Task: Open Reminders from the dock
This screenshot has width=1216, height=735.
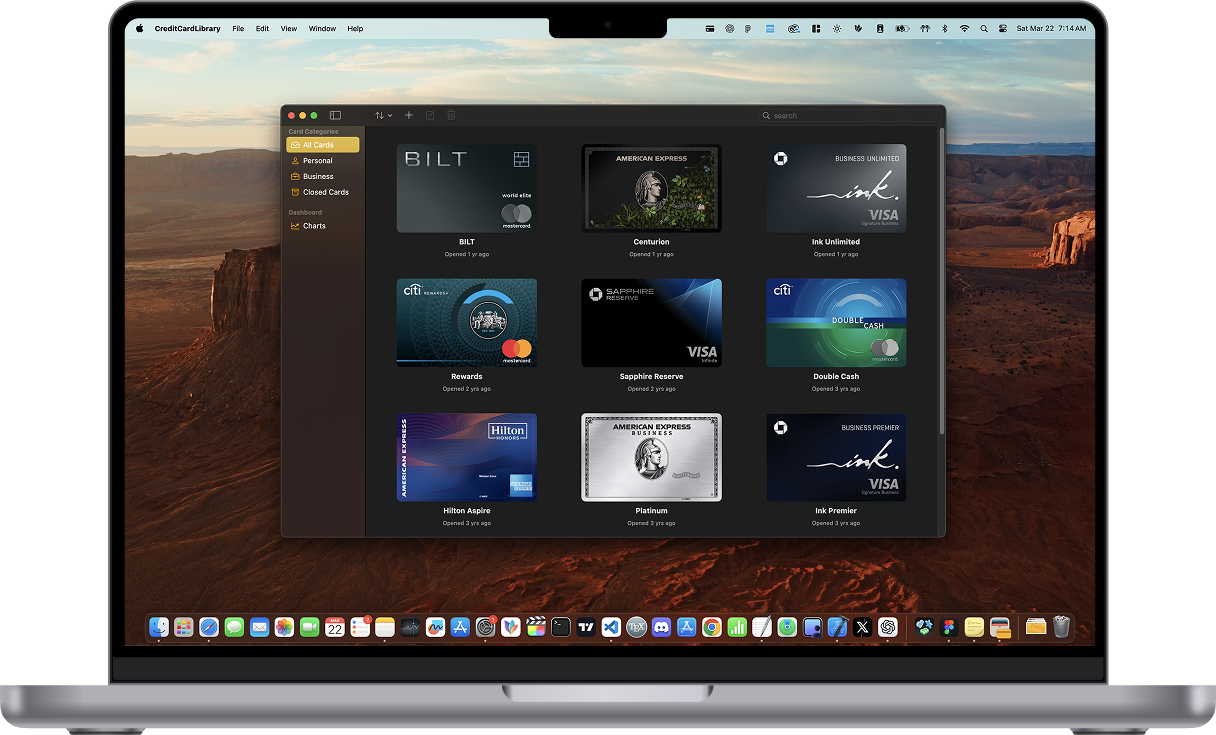Action: tap(360, 627)
